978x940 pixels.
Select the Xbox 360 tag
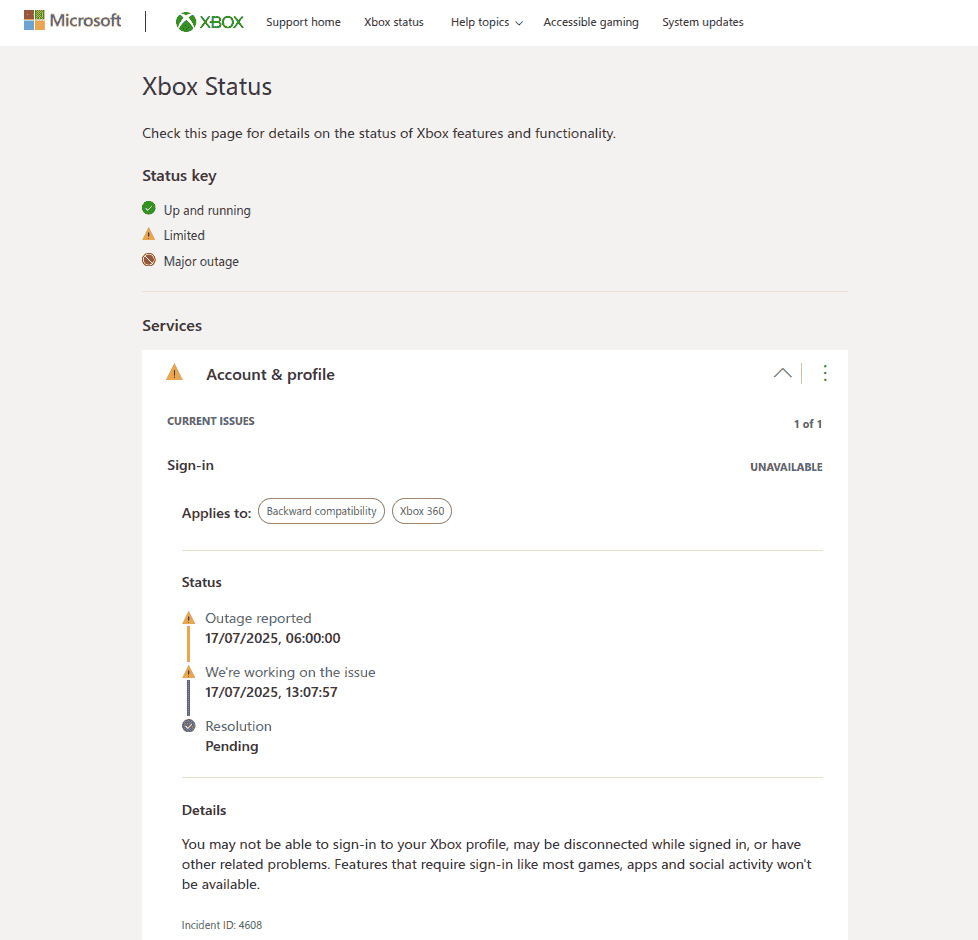[421, 511]
